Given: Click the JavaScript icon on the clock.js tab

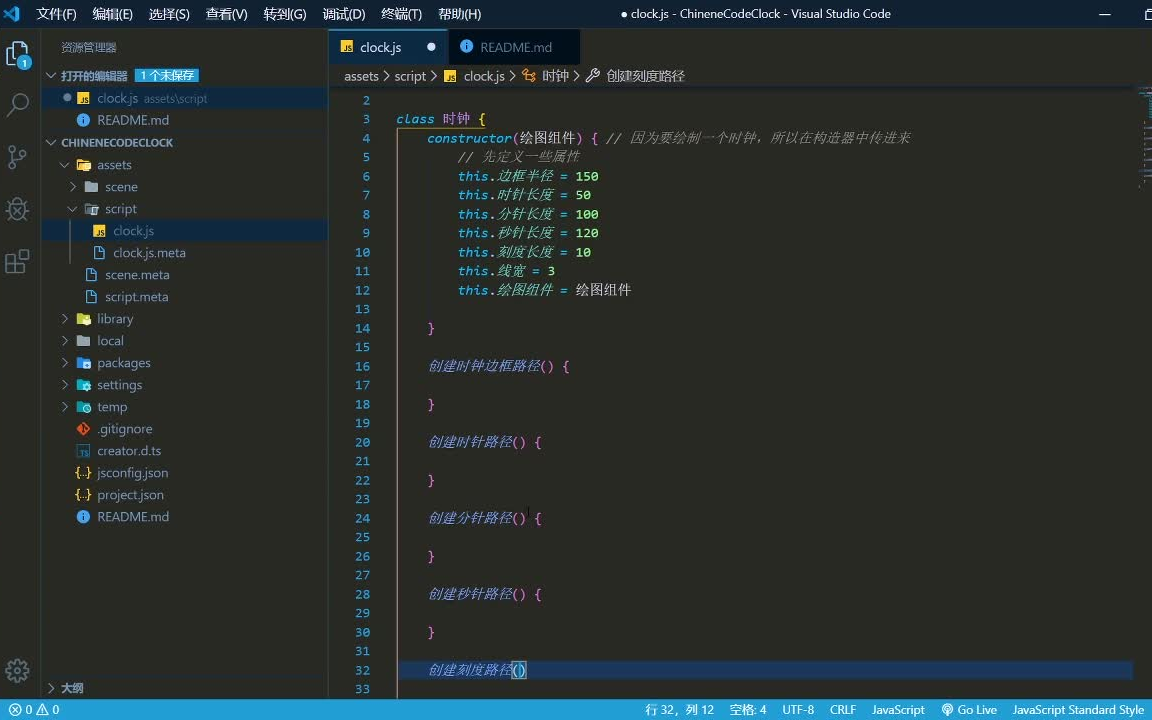Looking at the screenshot, I should pos(347,46).
